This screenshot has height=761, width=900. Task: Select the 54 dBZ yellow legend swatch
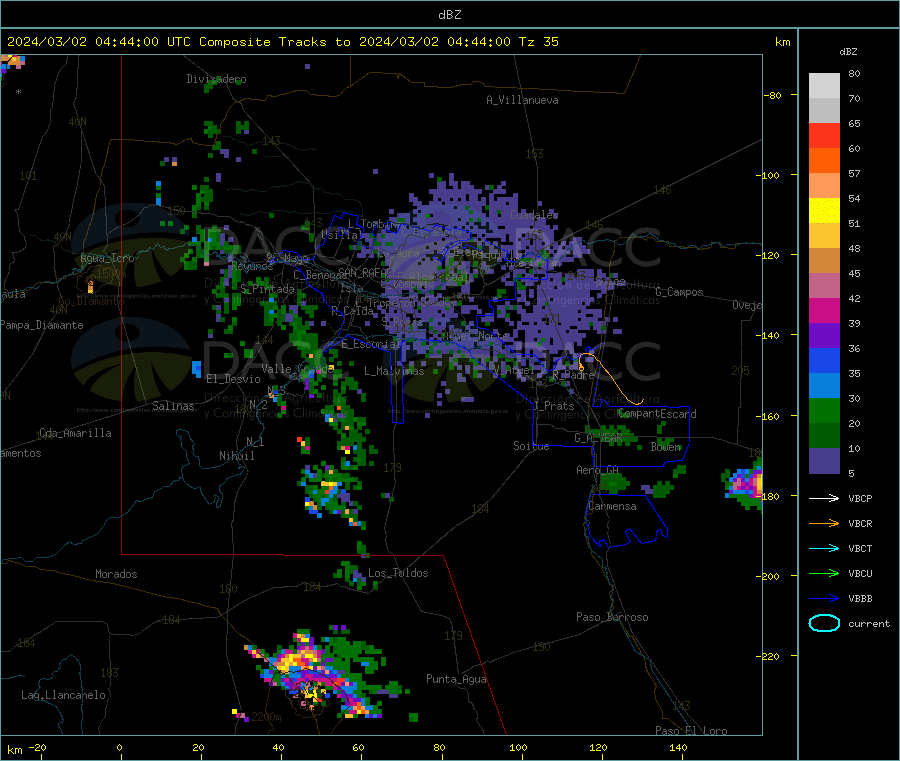pos(824,211)
